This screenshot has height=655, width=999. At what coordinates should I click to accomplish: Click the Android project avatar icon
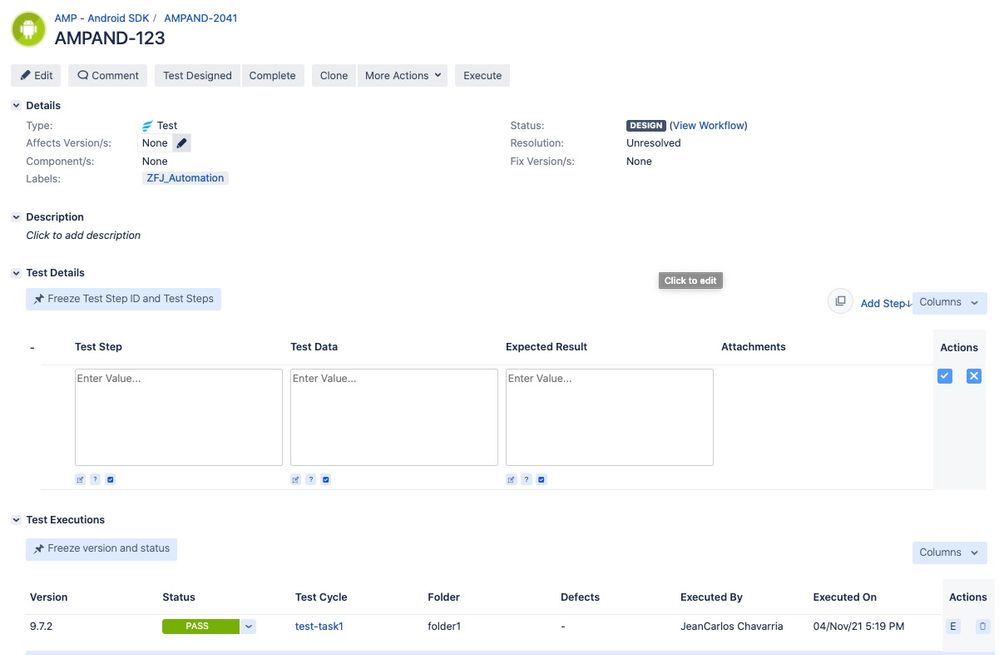tap(29, 29)
